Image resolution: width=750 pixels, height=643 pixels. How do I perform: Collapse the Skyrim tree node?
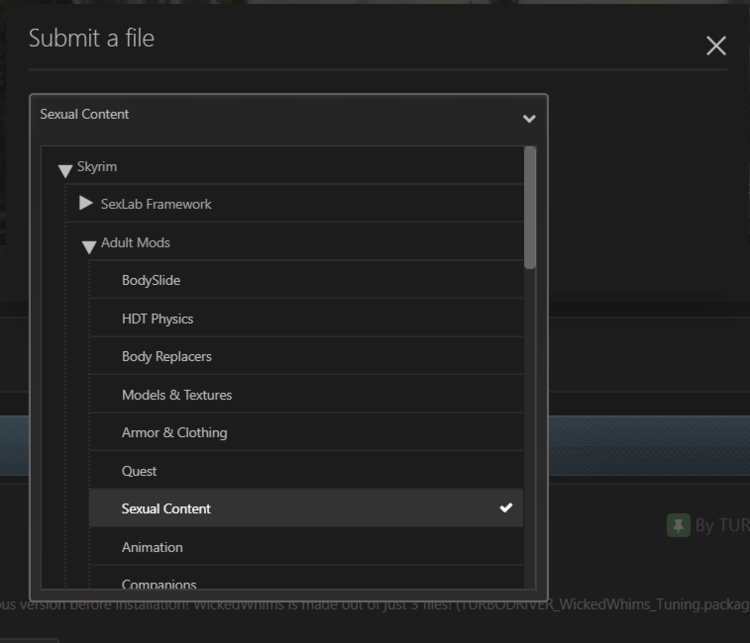coord(65,170)
